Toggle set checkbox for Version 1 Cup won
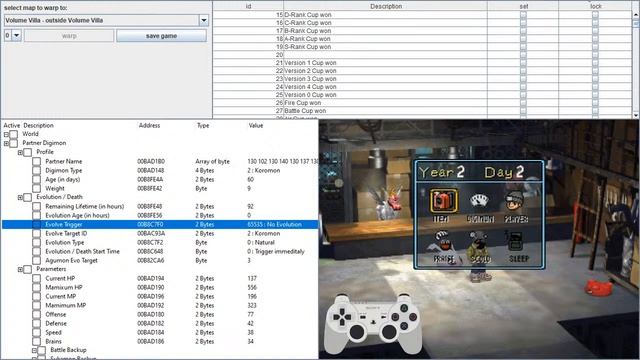This screenshot has width=640, height=360. click(523, 62)
